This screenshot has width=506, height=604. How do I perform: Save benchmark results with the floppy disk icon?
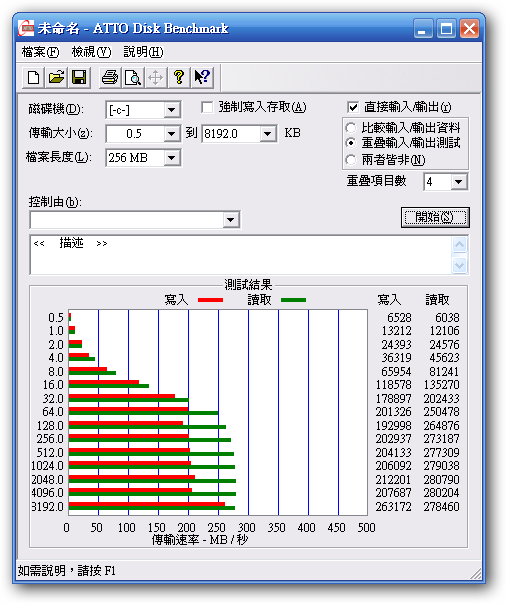coord(79,77)
